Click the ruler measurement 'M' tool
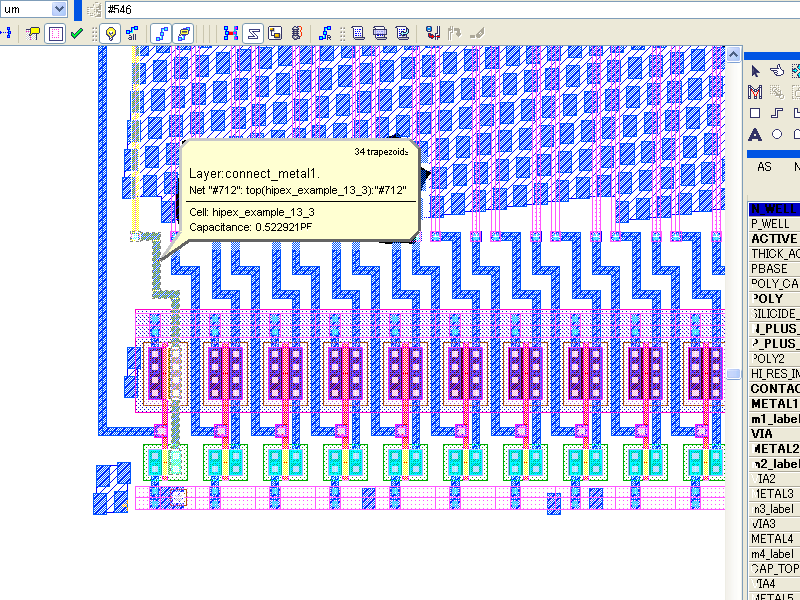 tap(756, 92)
